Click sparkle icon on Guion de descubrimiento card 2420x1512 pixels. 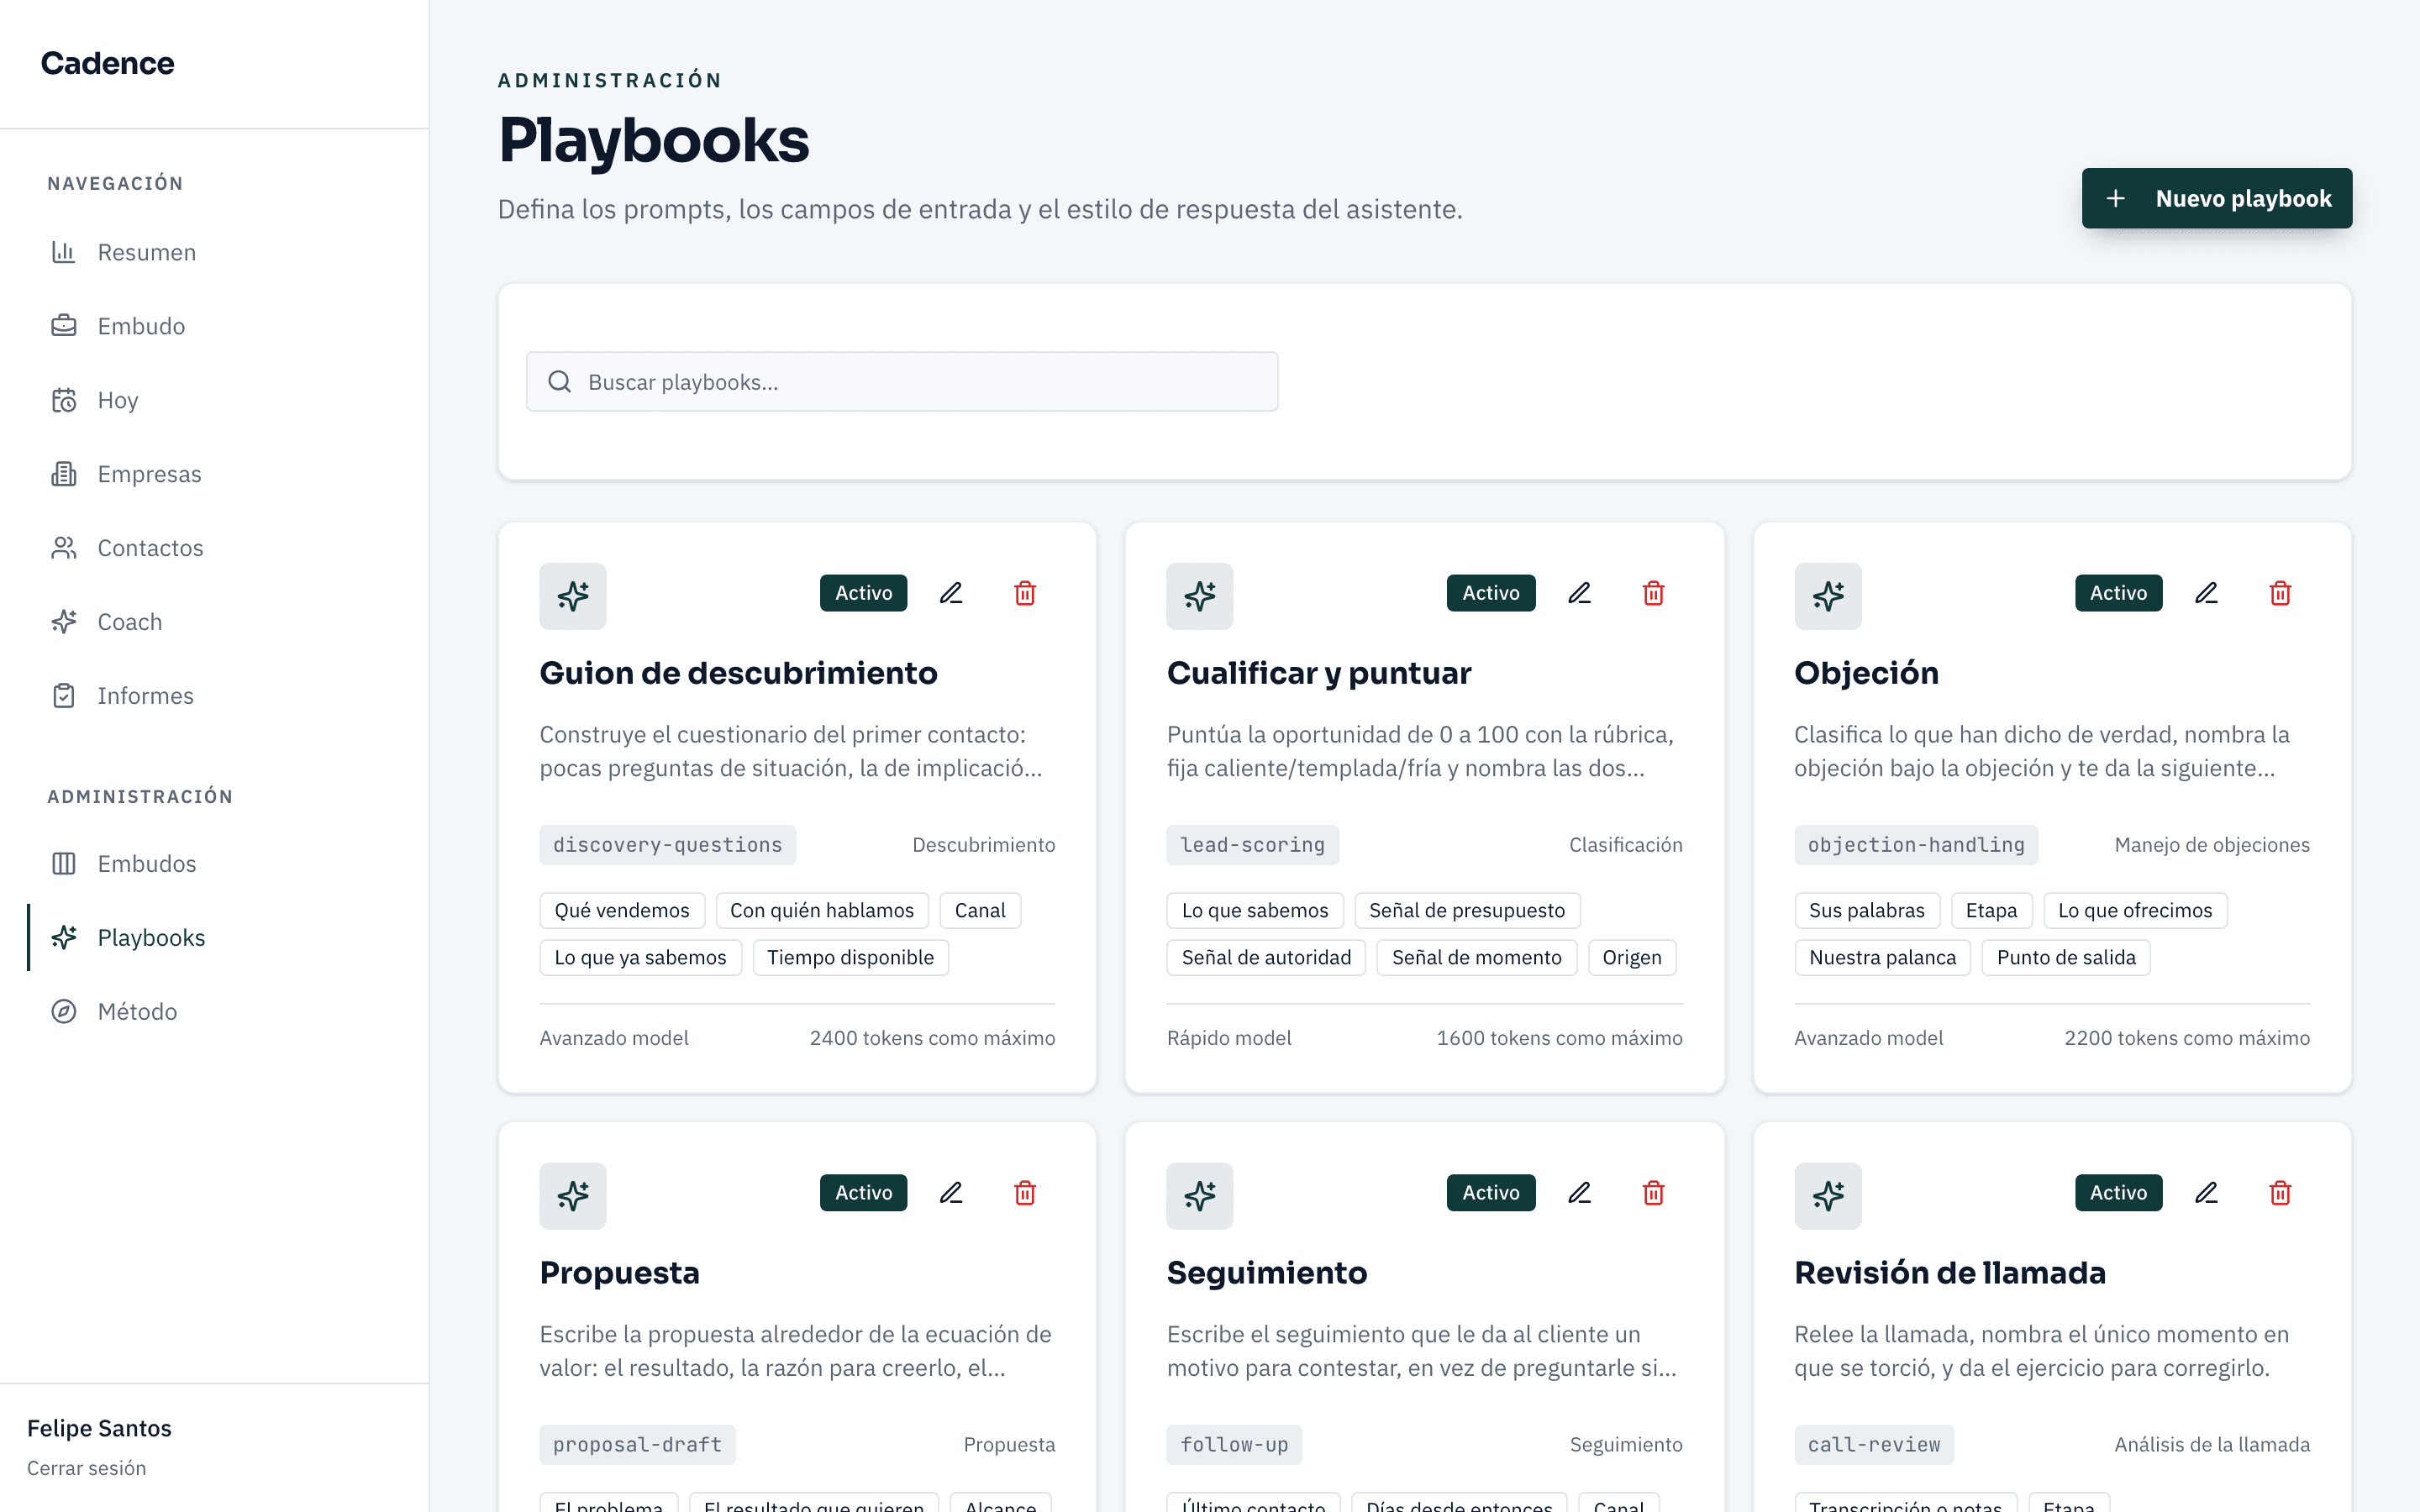(x=573, y=596)
